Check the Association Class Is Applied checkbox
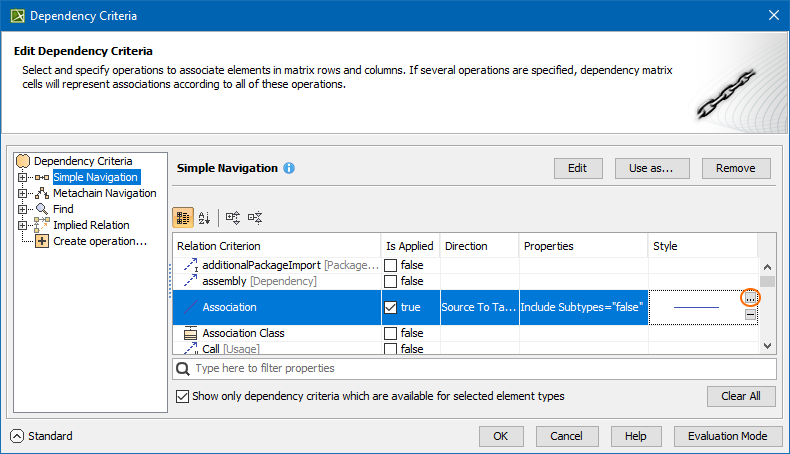This screenshot has height=454, width=790. [x=391, y=333]
